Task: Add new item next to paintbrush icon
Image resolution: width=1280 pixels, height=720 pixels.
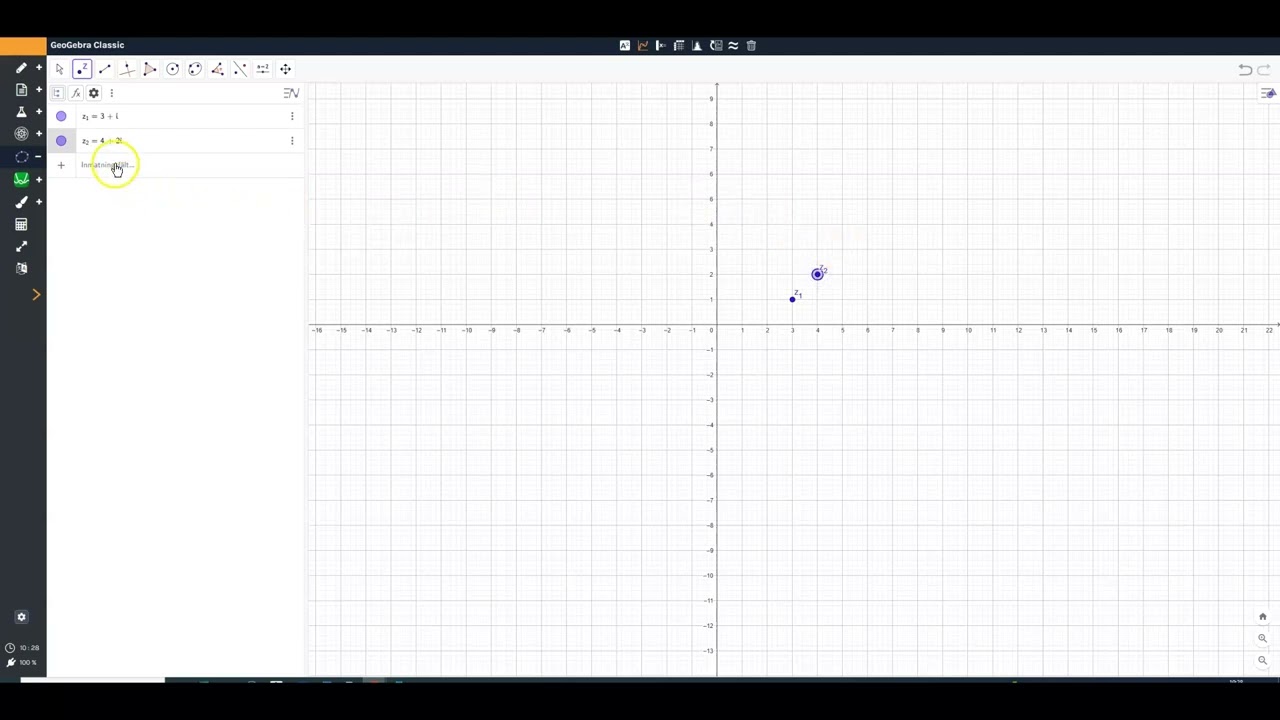Action: [x=39, y=202]
